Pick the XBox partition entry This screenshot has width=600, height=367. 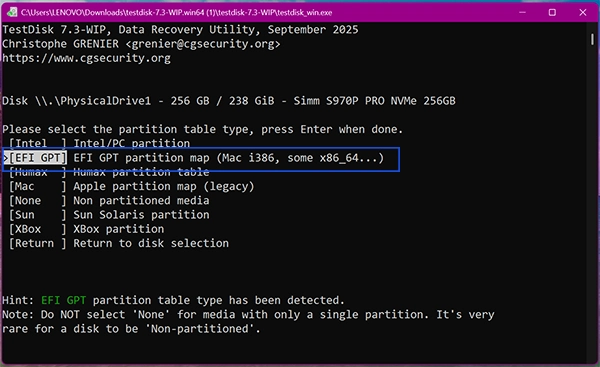86,229
